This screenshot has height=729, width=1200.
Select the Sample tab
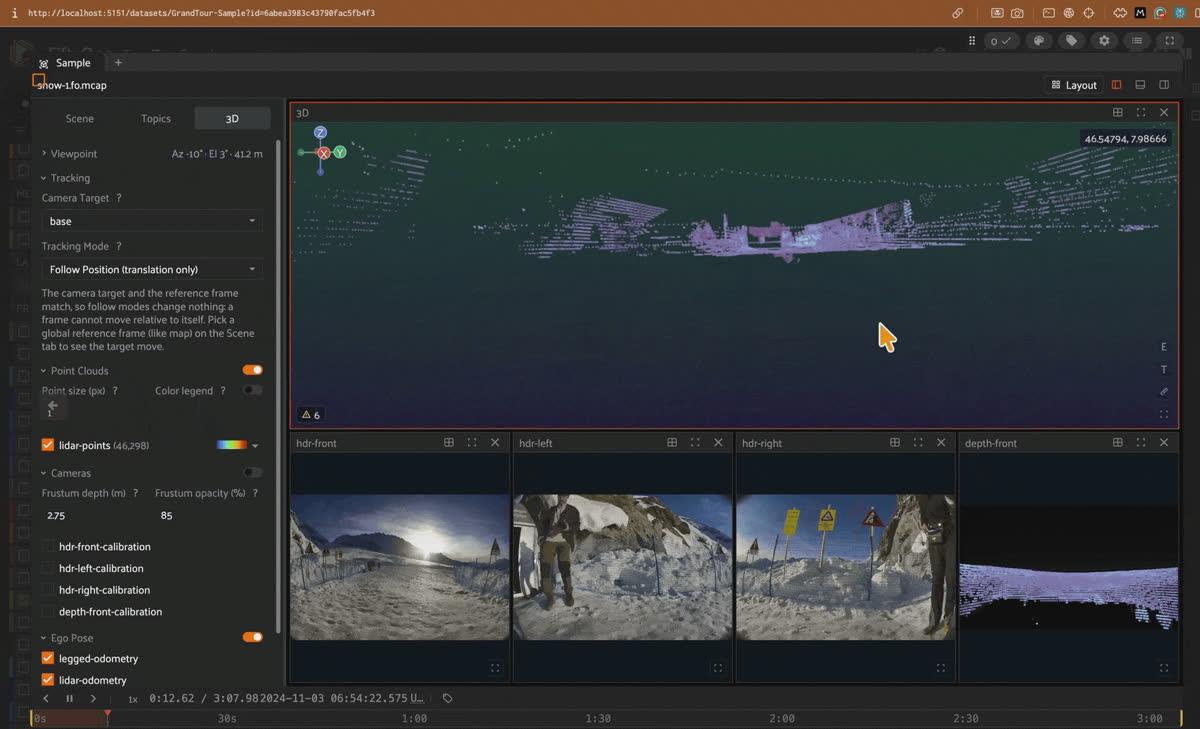pos(65,63)
